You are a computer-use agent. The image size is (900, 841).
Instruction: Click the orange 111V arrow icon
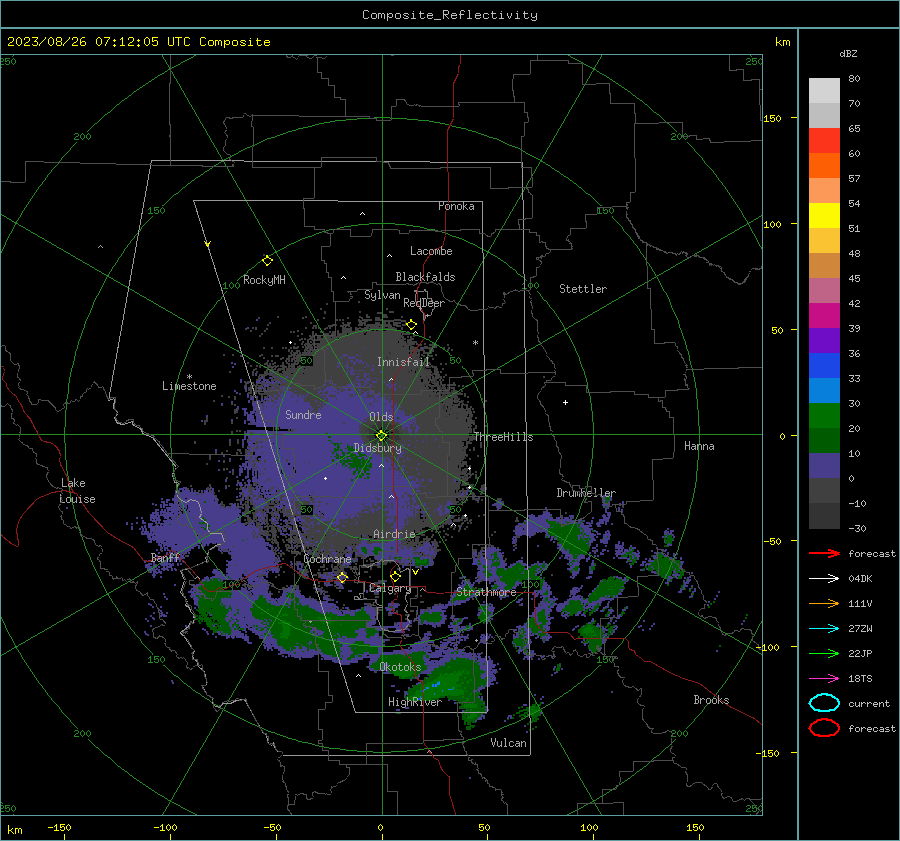824,603
